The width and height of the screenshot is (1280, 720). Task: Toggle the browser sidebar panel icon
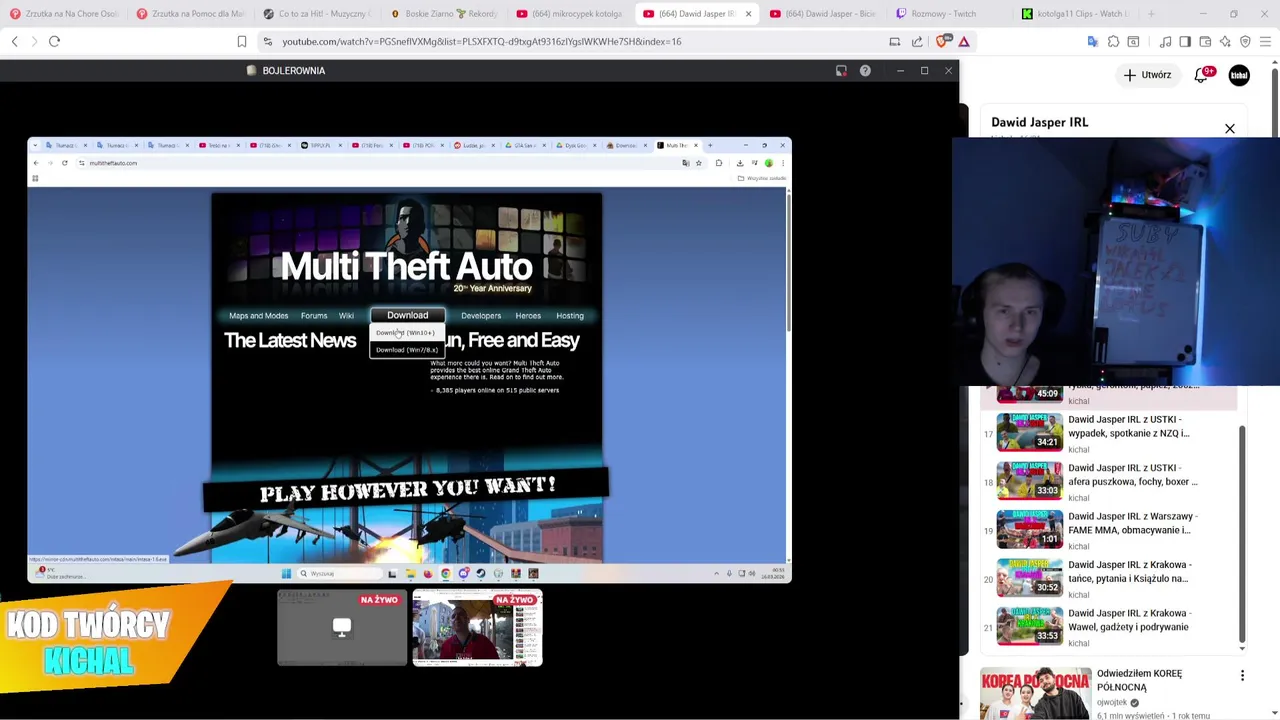click(1185, 41)
